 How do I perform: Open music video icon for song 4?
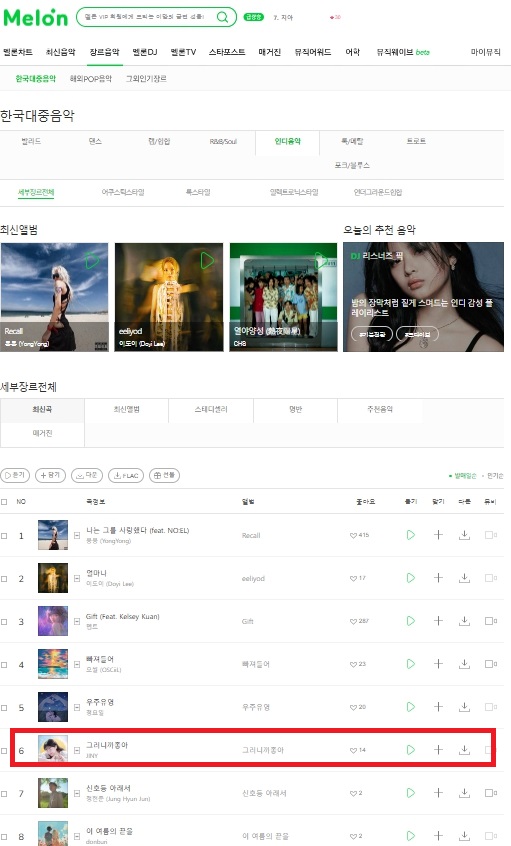coord(489,664)
